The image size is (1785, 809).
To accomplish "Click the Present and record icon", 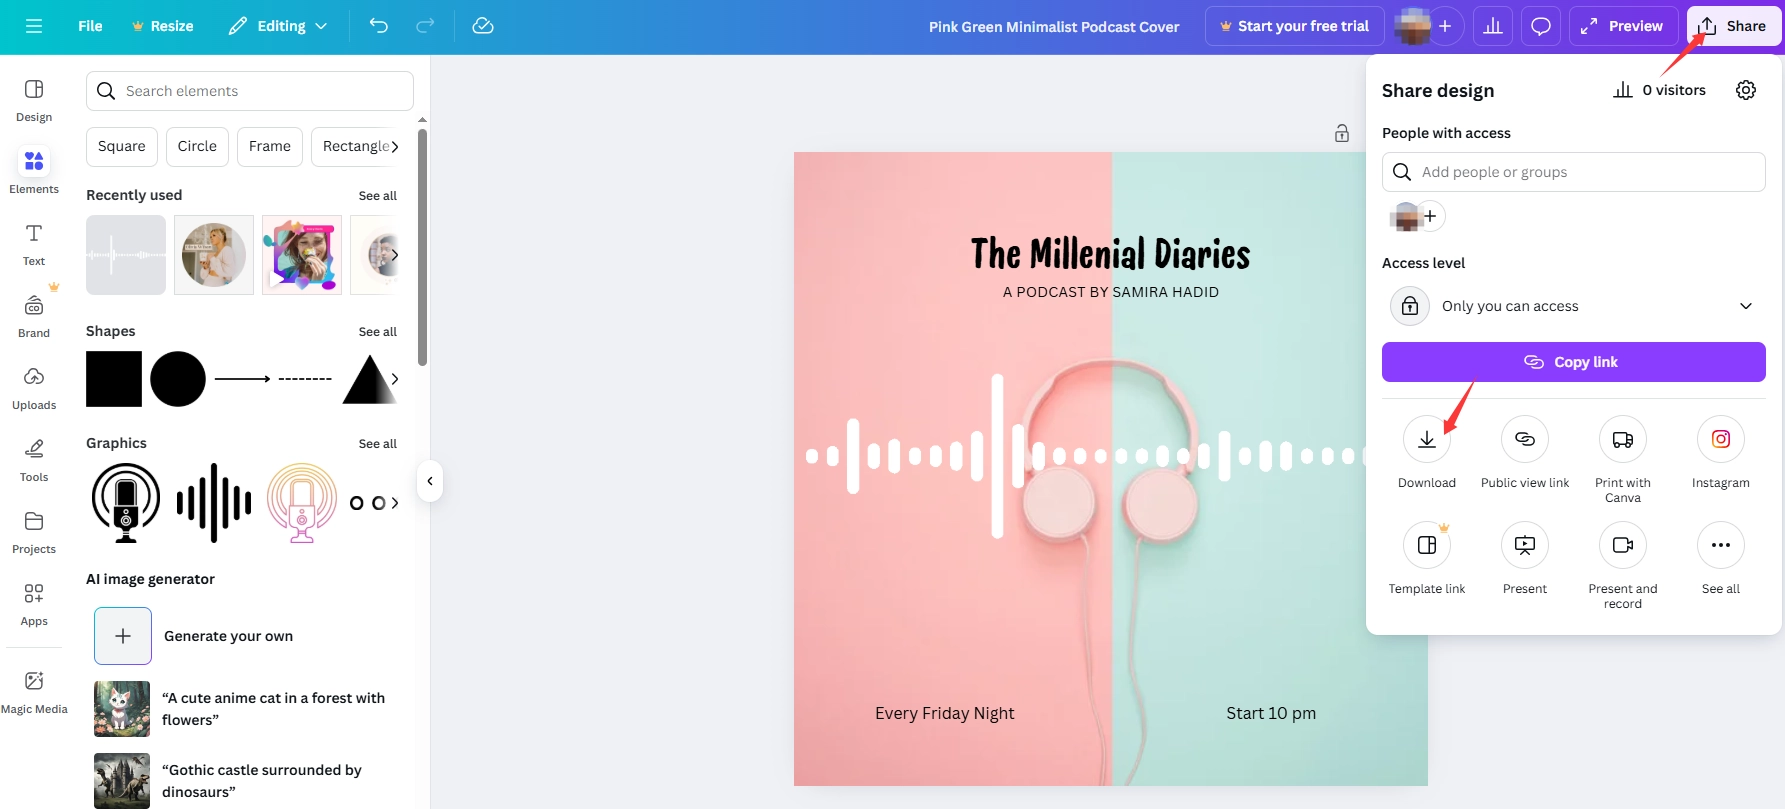I will coord(1623,545).
